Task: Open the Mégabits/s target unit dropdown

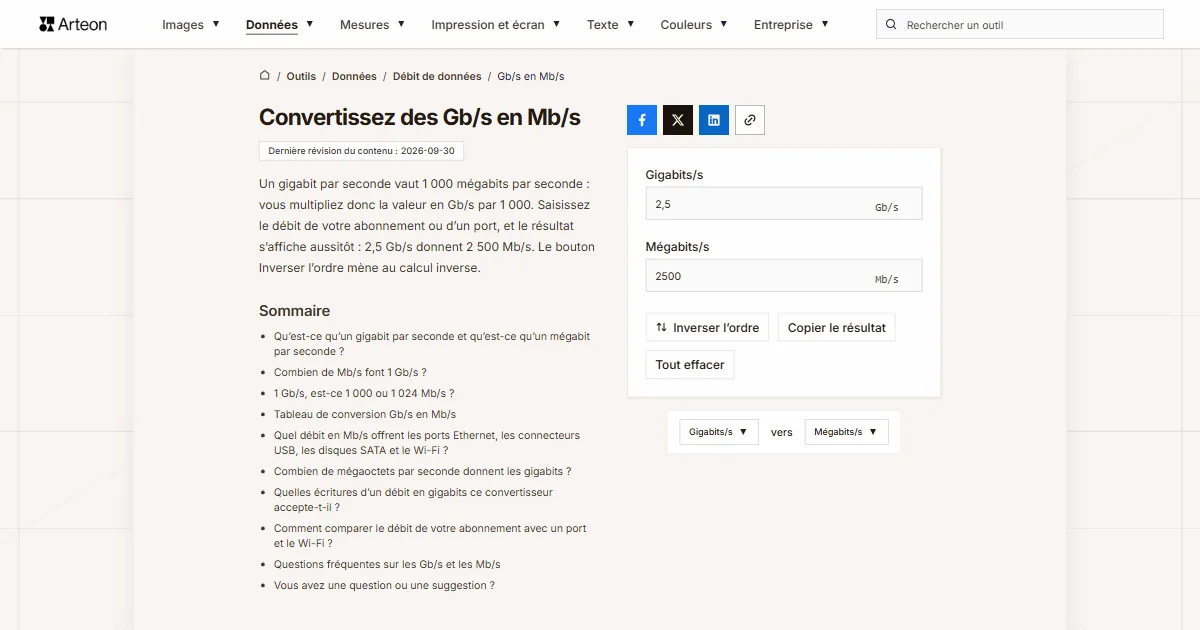Action: pos(846,432)
